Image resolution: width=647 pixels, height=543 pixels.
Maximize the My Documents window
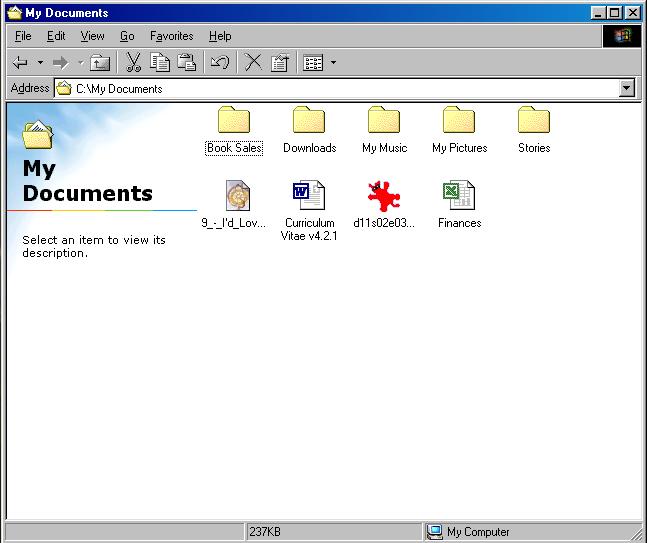pos(614,13)
